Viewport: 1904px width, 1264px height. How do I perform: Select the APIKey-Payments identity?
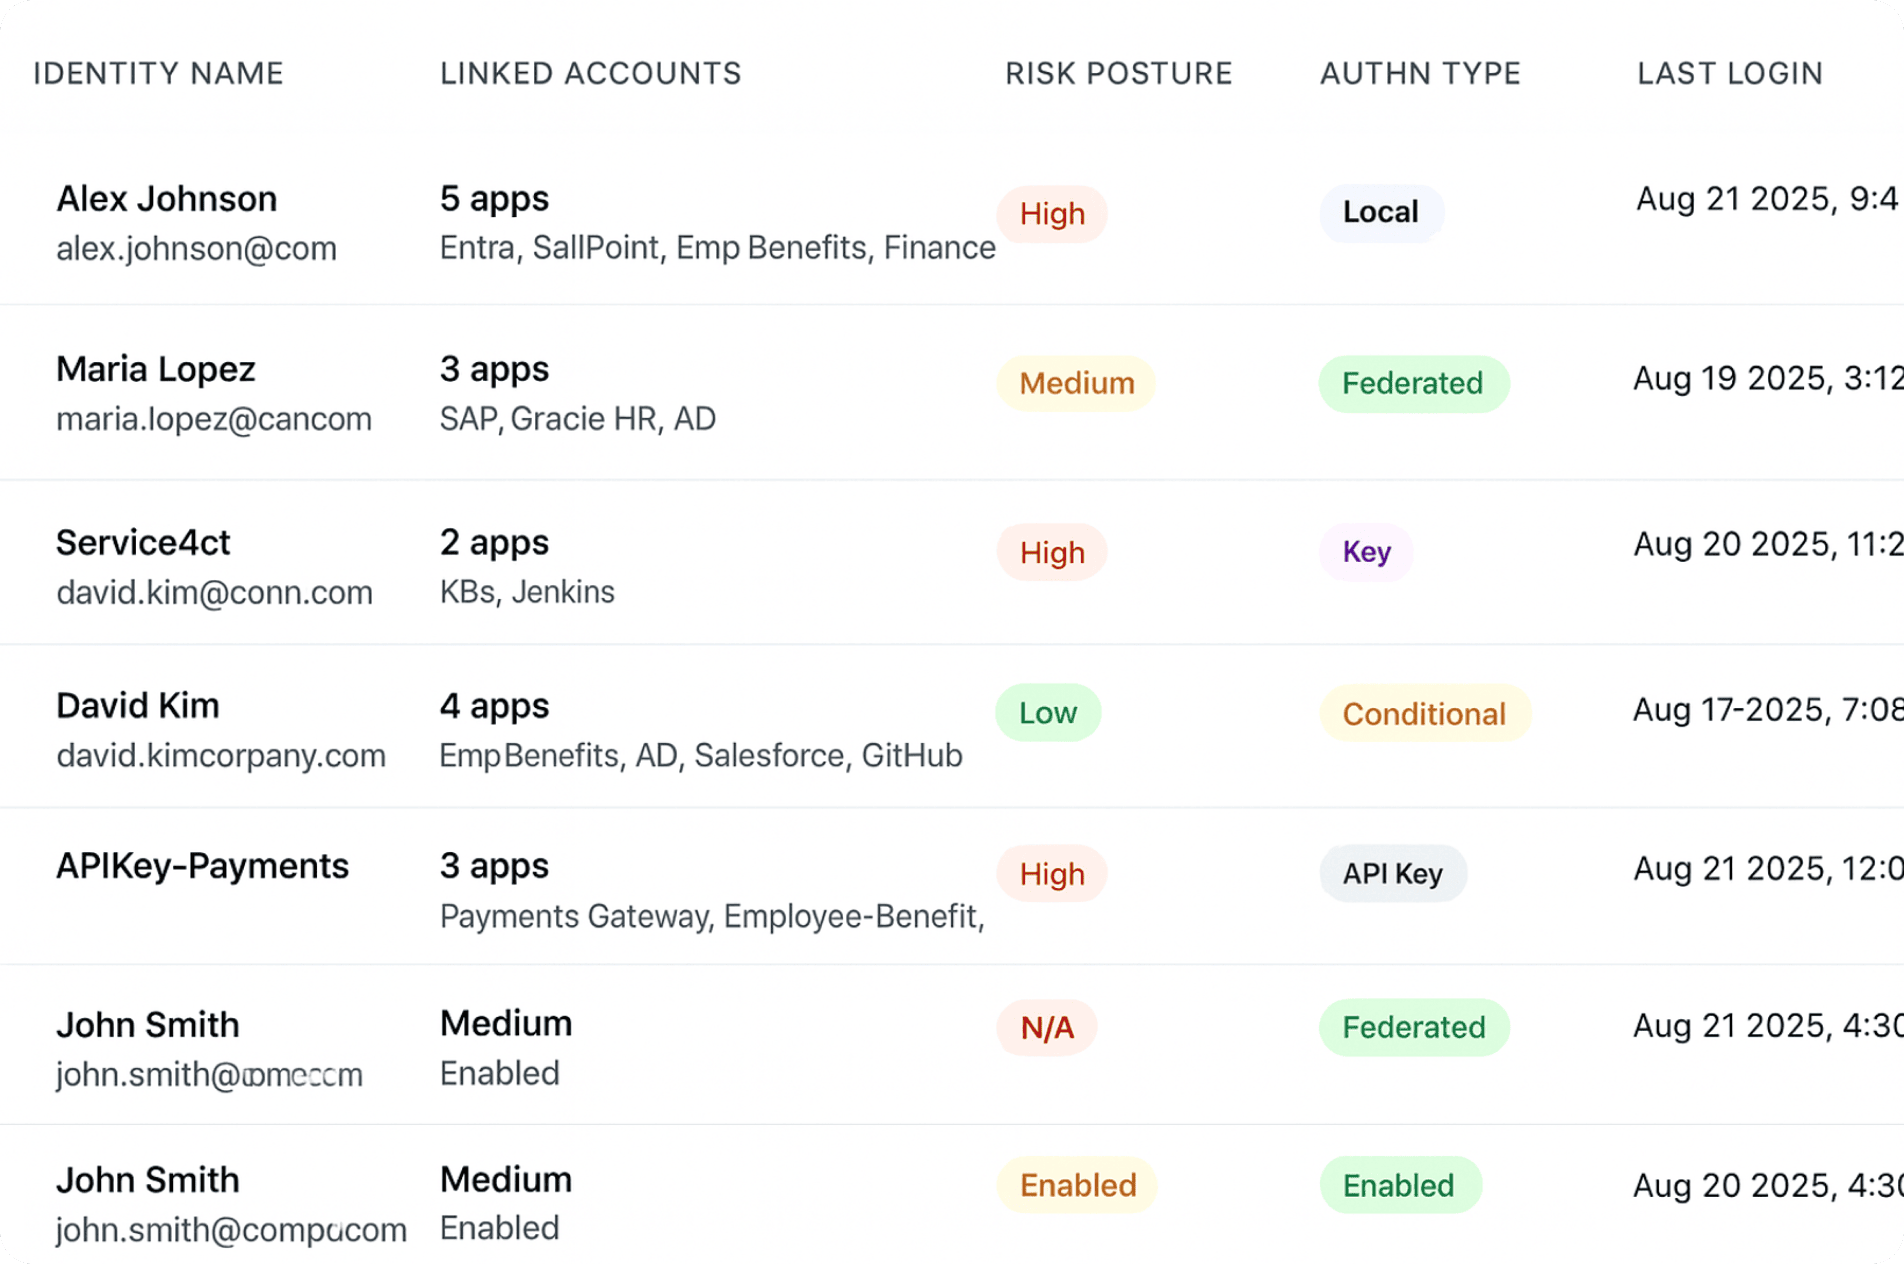point(202,866)
